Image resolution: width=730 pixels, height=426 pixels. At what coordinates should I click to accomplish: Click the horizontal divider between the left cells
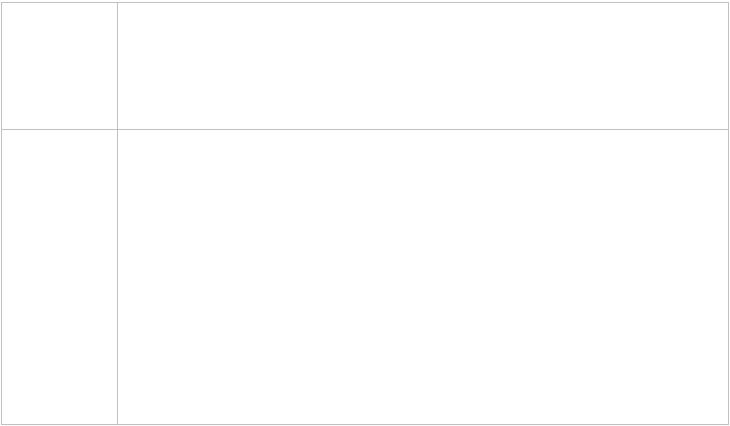pyautogui.click(x=60, y=129)
